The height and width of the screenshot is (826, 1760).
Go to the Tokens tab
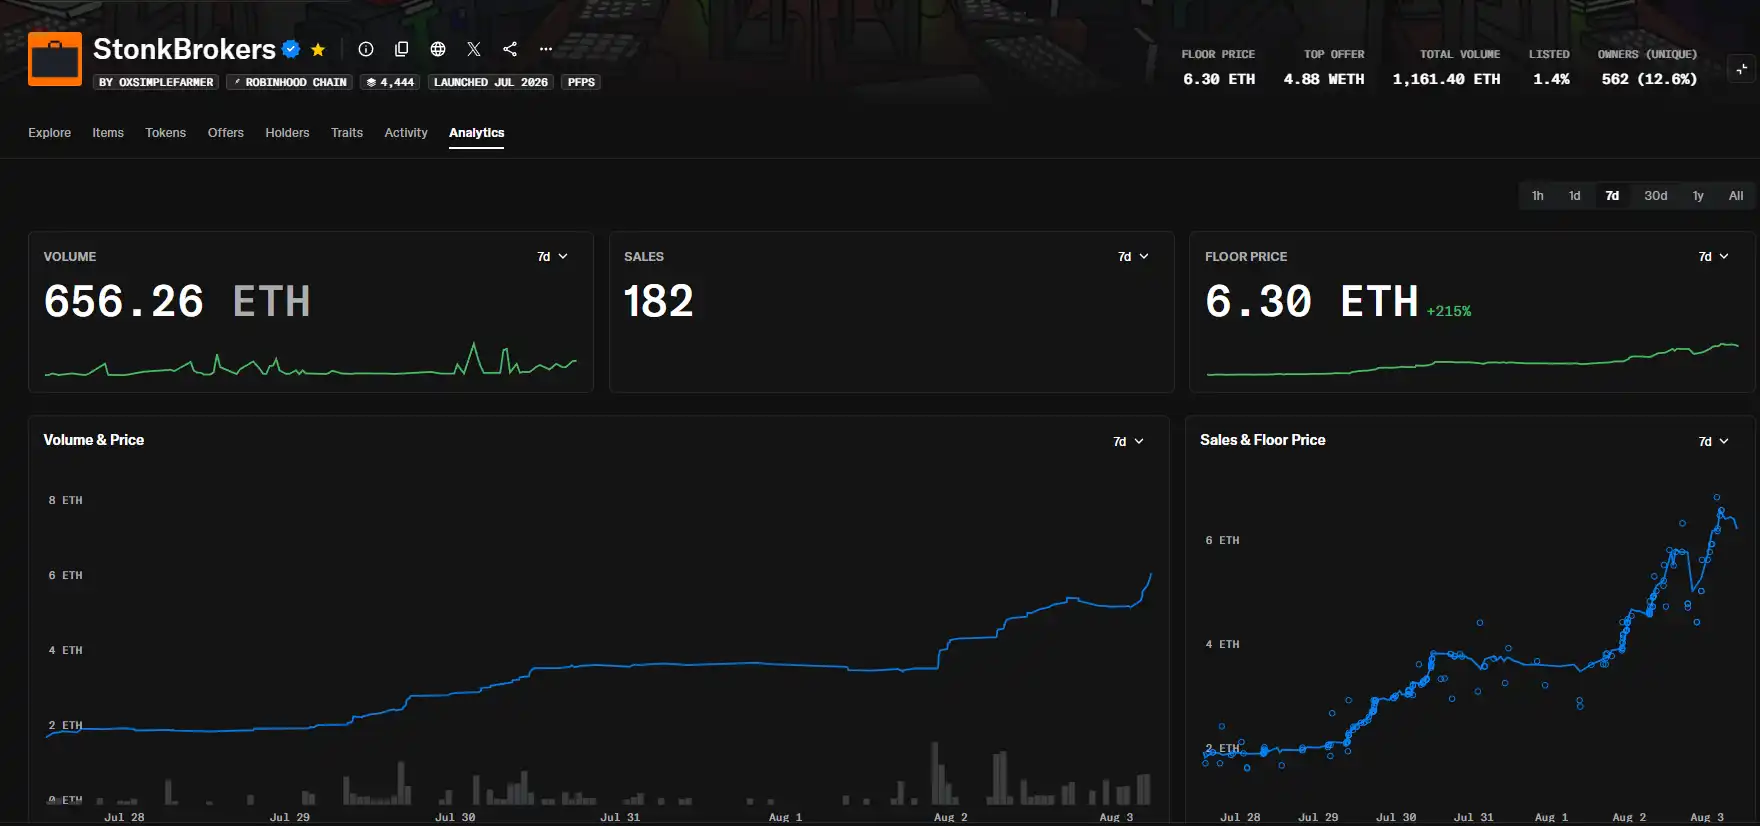(166, 133)
